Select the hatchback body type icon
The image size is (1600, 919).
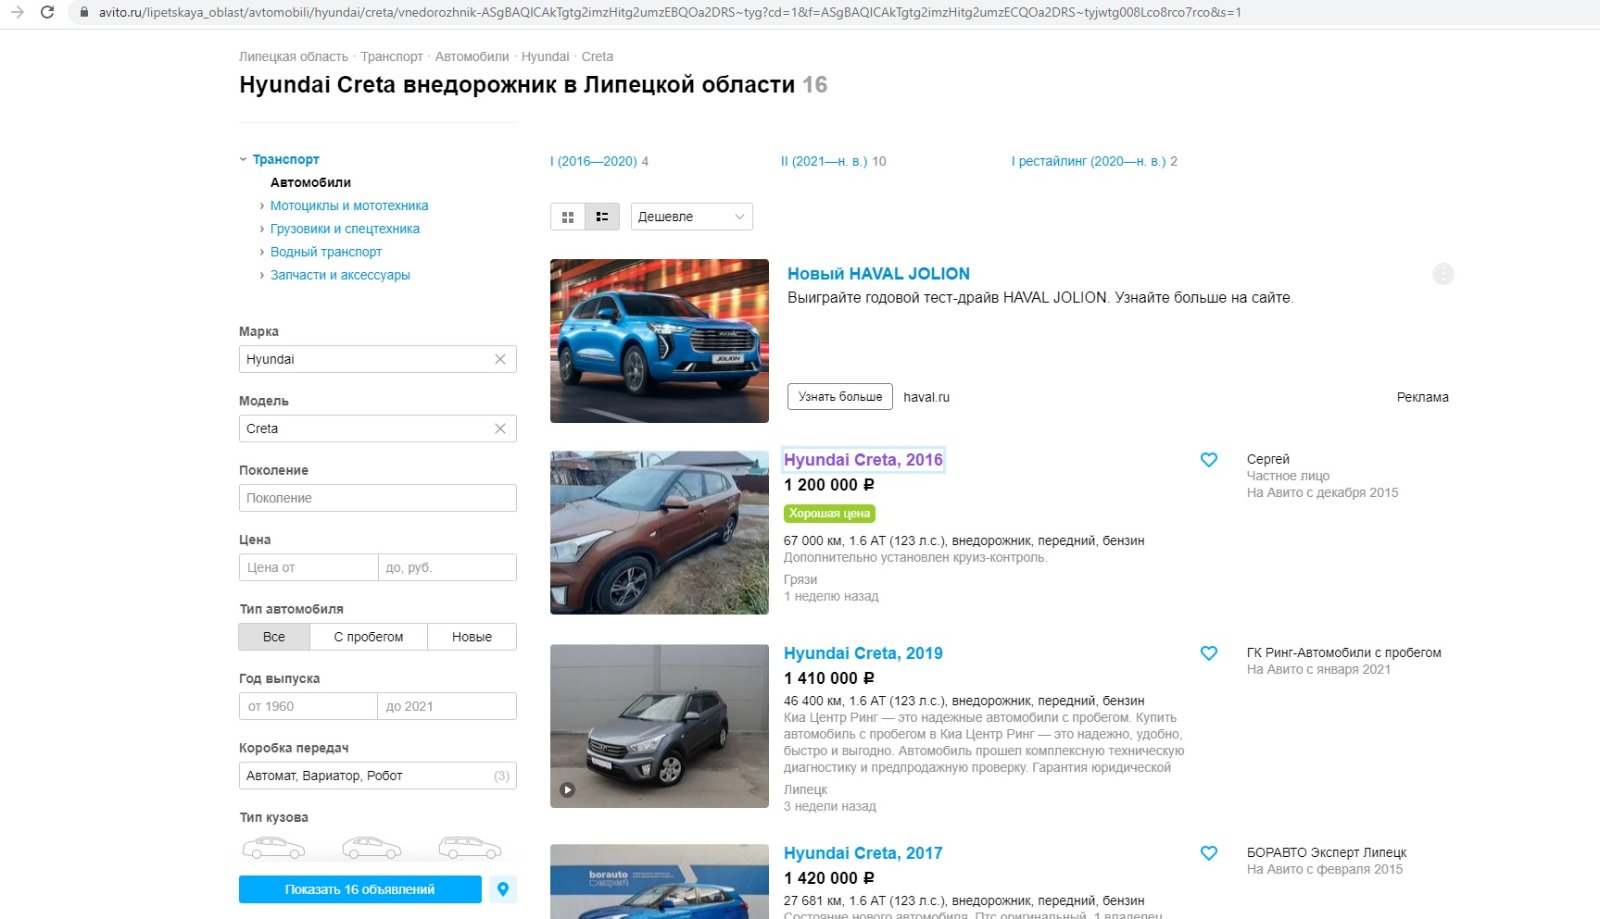tap(372, 847)
